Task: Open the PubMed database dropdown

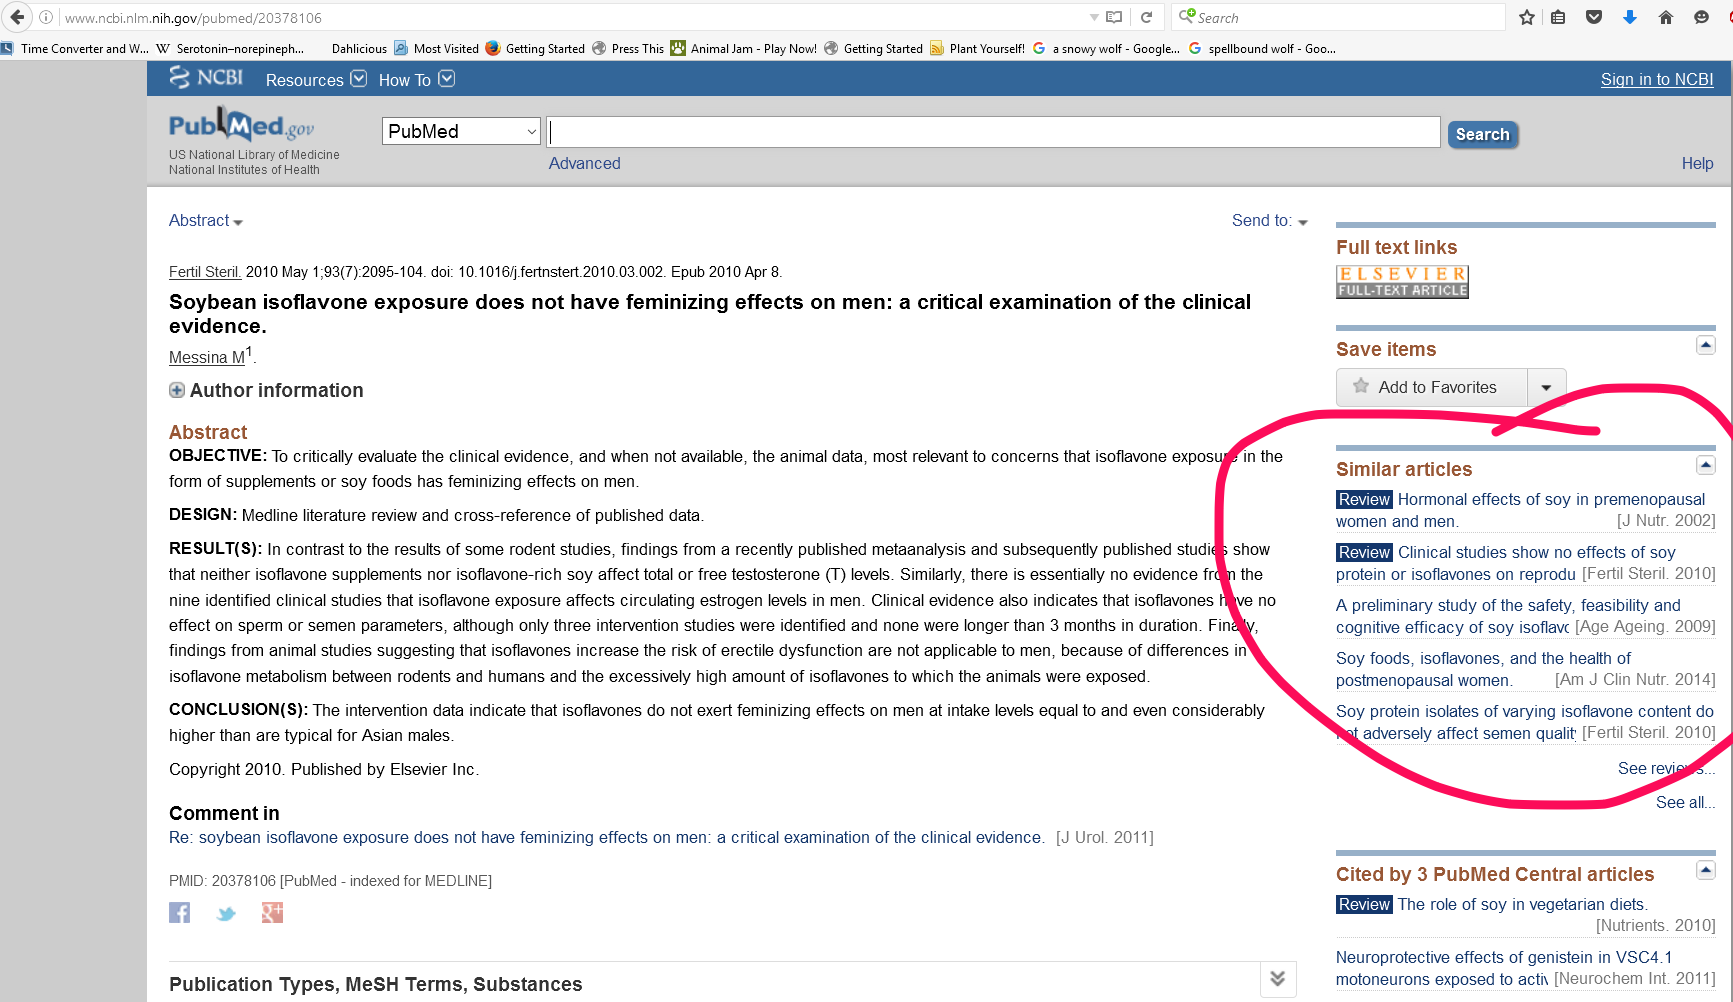Action: click(461, 131)
